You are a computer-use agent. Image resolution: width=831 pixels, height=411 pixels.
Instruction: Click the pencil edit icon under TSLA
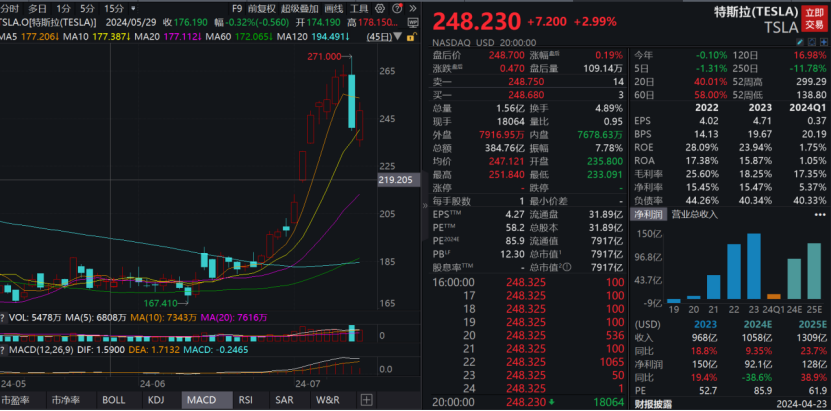tap(801, 42)
